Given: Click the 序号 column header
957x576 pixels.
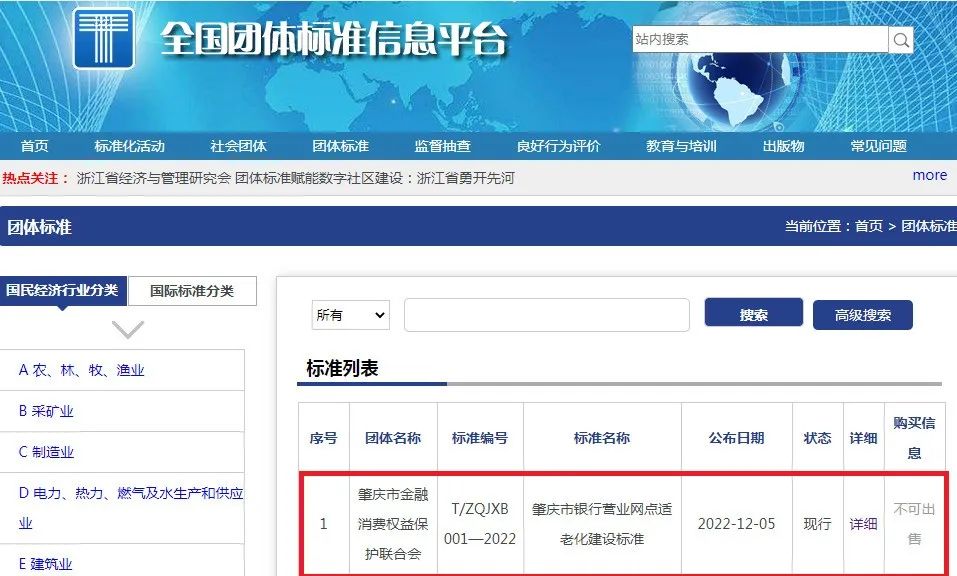Looking at the screenshot, I should (x=323, y=438).
